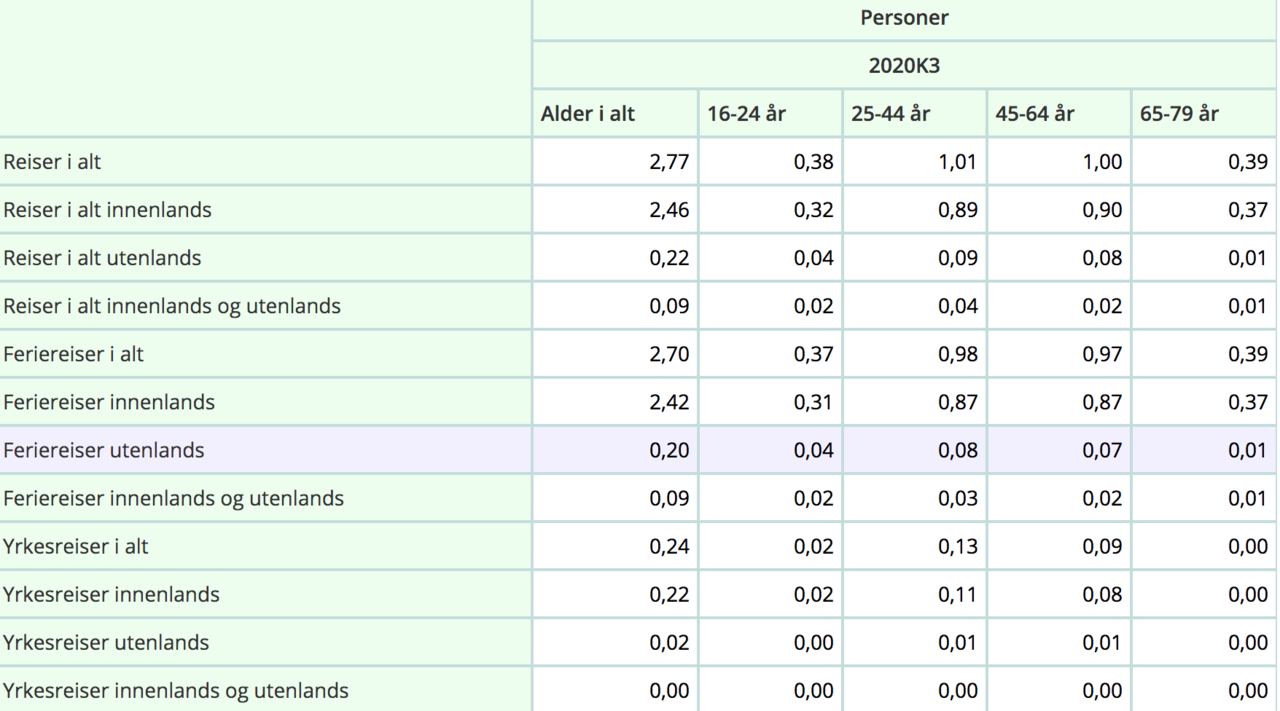Select the 'Feriereiser innenlands' row label

[x=109, y=402]
